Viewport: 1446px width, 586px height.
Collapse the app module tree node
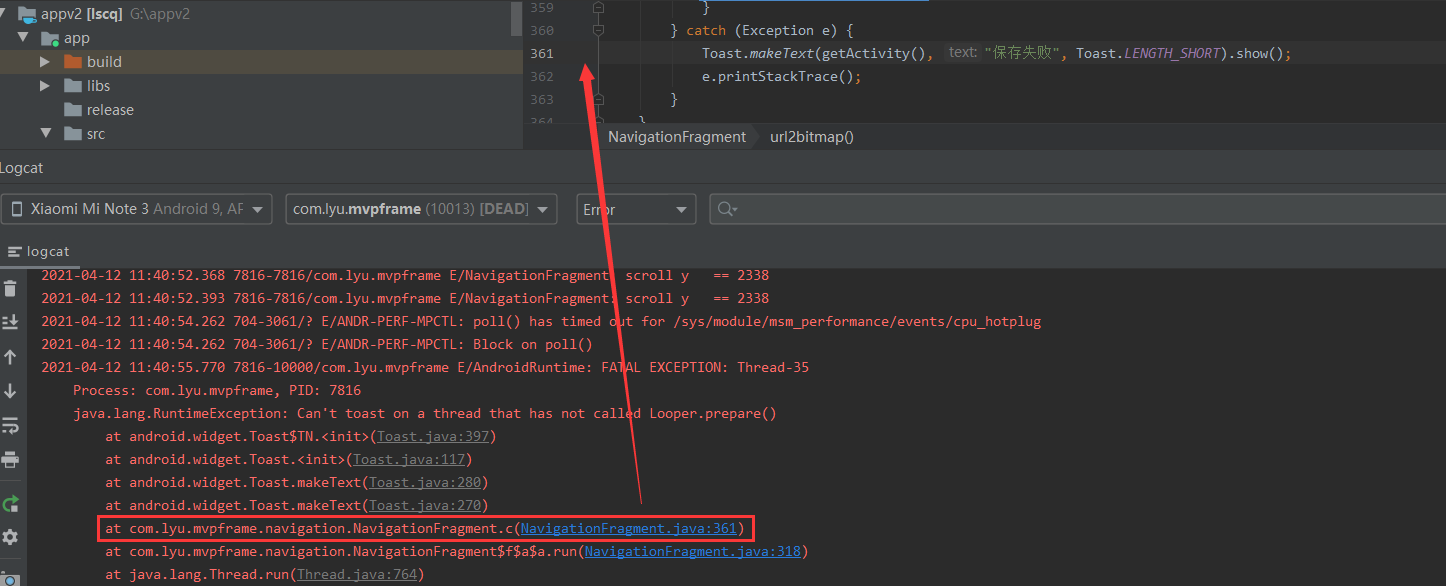[22, 38]
